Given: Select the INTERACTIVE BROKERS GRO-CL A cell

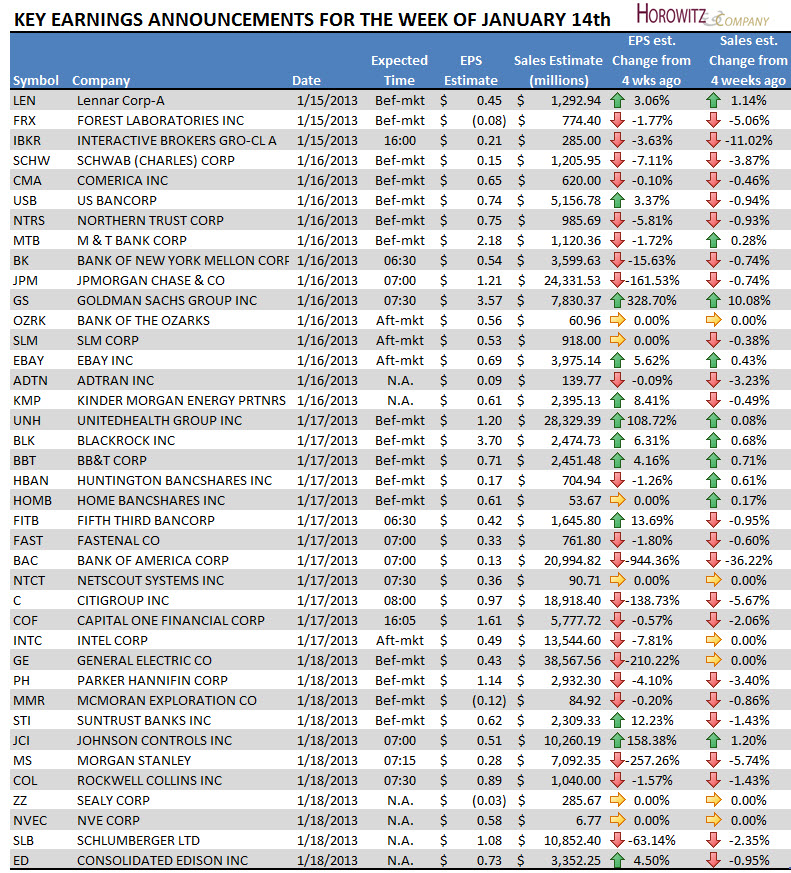Looking at the screenshot, I should (176, 141).
